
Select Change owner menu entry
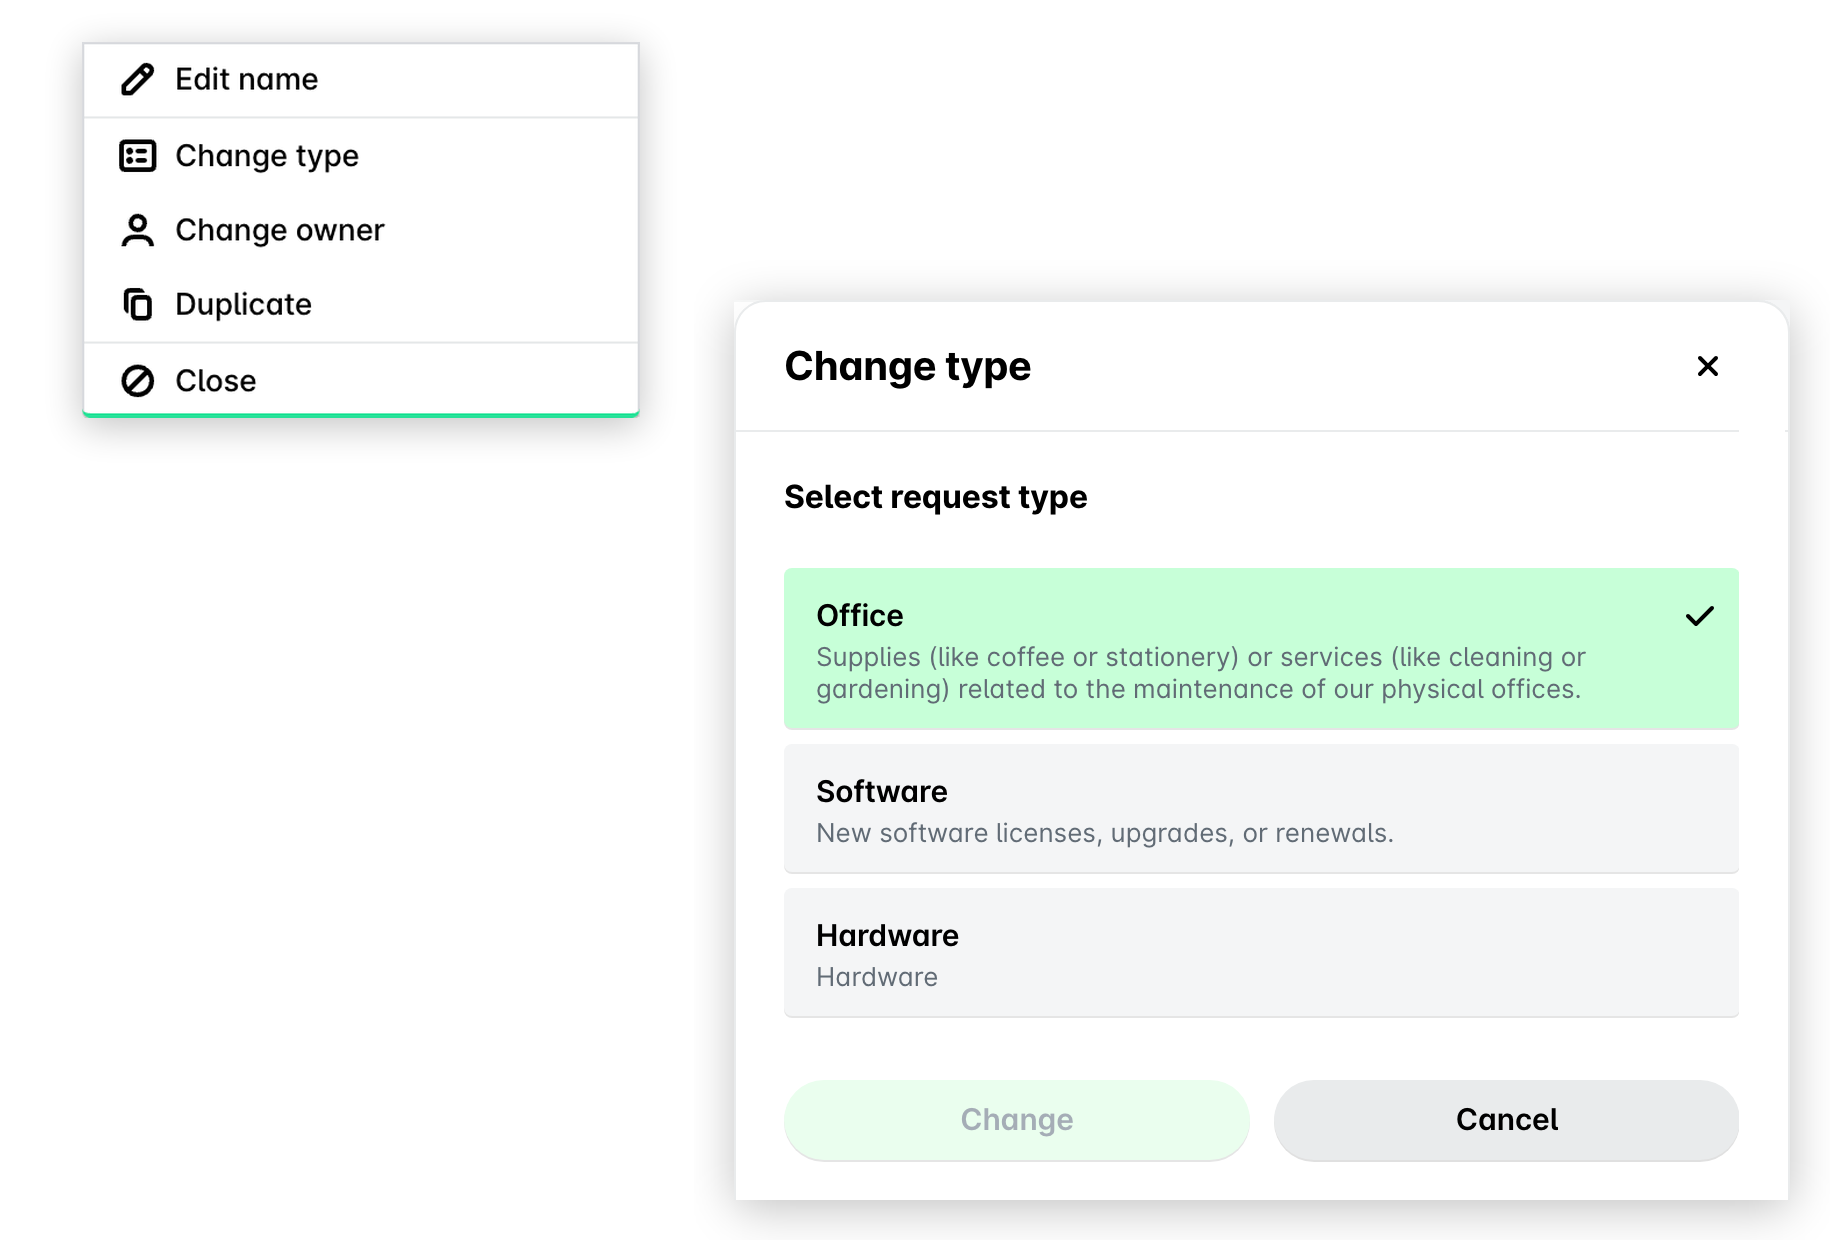pyautogui.click(x=361, y=230)
